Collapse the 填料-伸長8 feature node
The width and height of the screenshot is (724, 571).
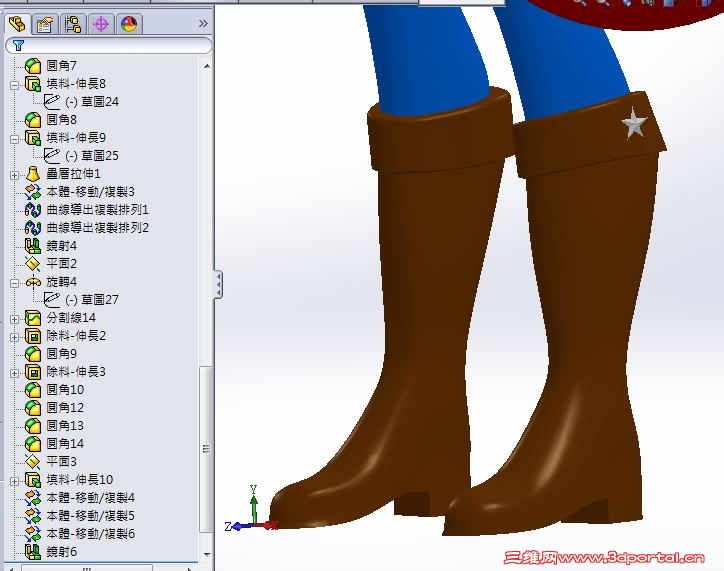[x=14, y=85]
